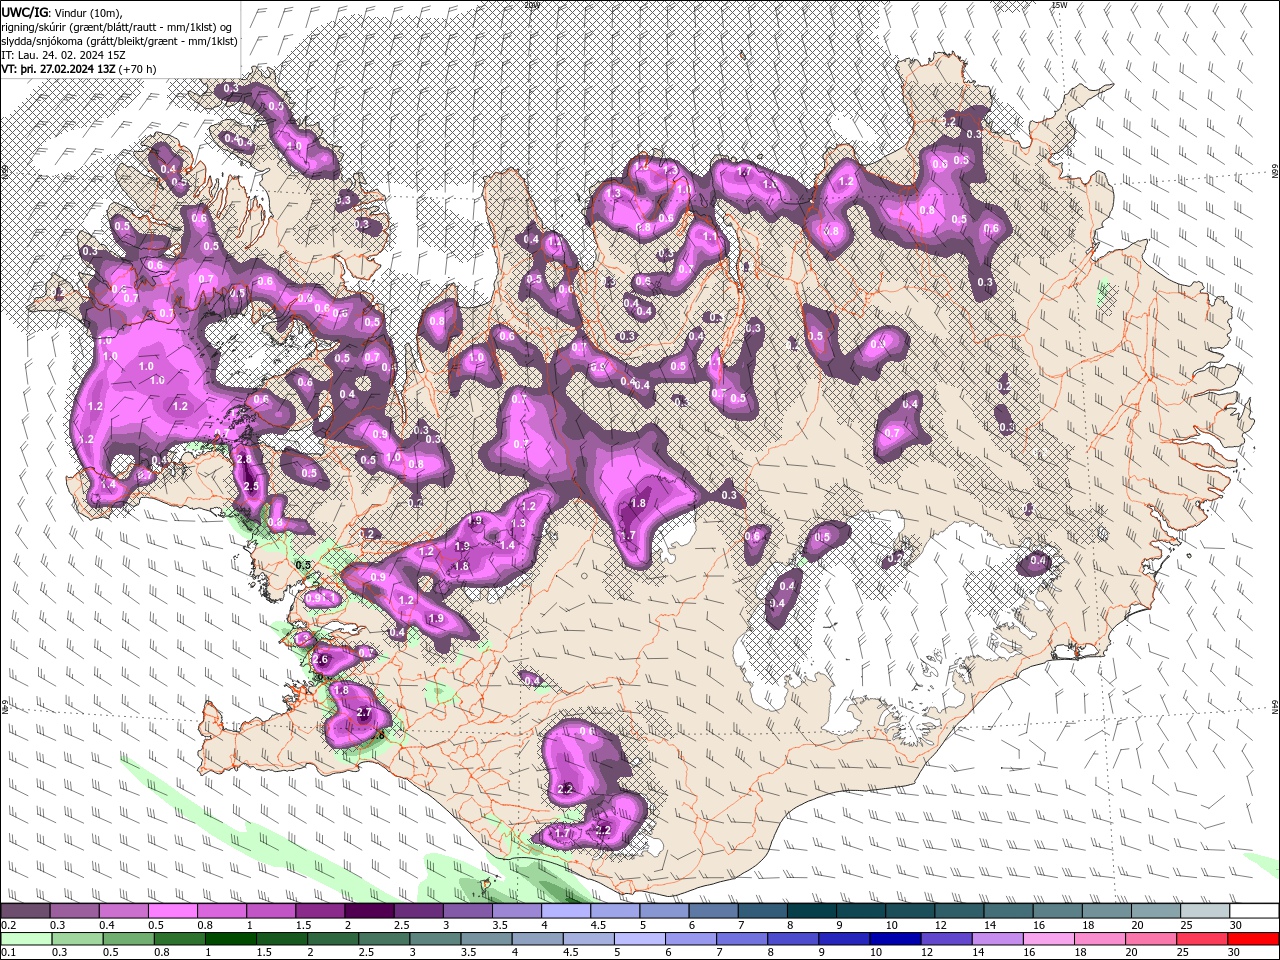This screenshot has height=960, width=1280.
Task: Click the snow legend swatch between 3 and 3.5
Action: pyautogui.click(x=468, y=910)
